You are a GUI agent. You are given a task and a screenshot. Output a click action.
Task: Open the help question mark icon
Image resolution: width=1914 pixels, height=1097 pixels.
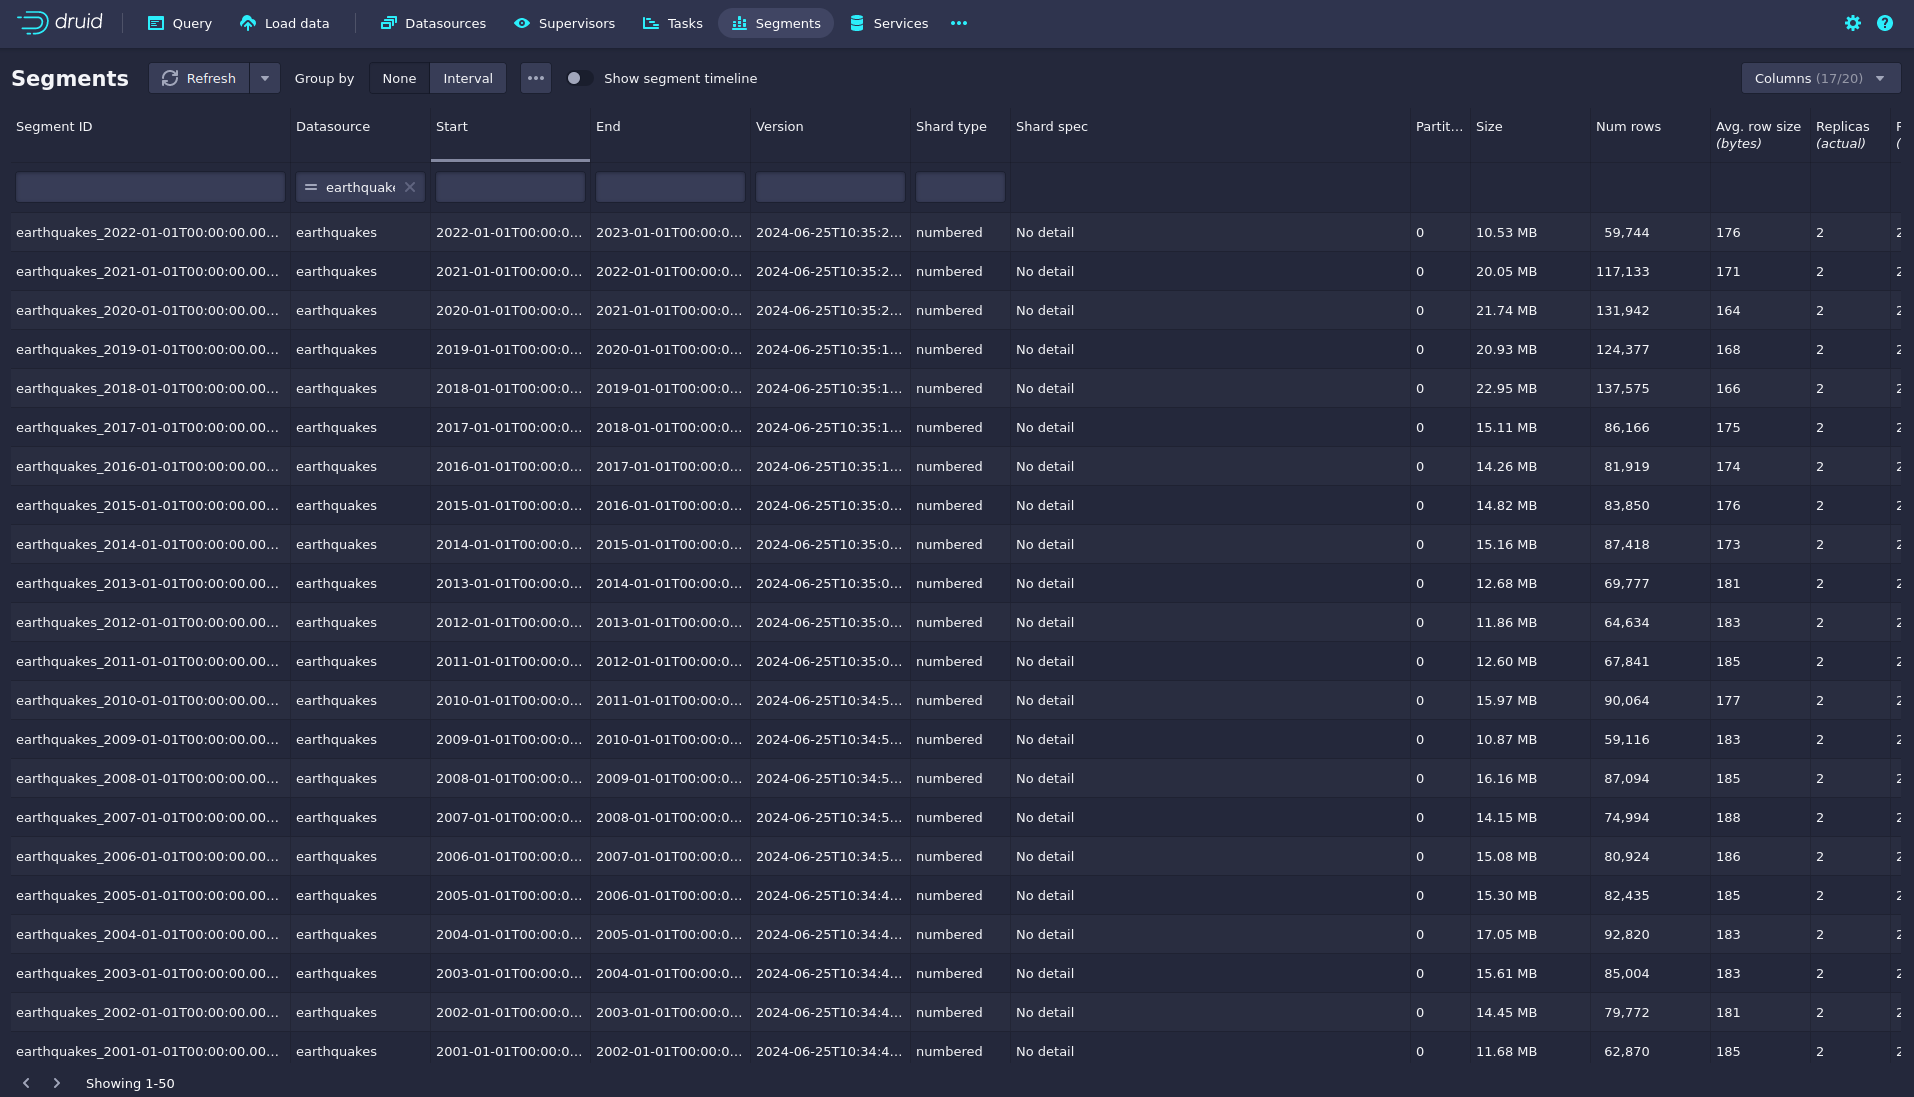(1884, 23)
